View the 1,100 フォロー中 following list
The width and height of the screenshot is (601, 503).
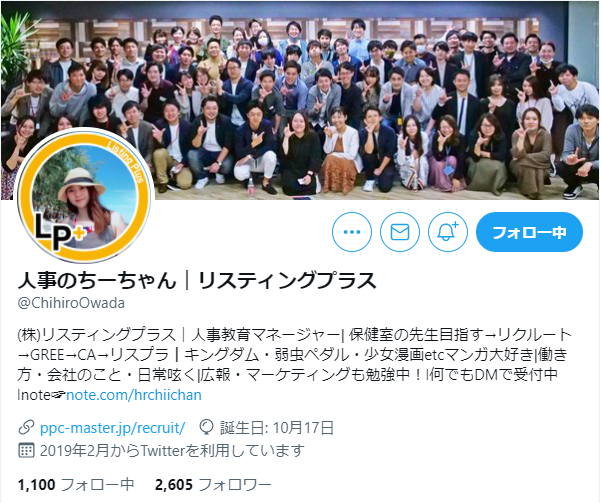click(x=76, y=485)
